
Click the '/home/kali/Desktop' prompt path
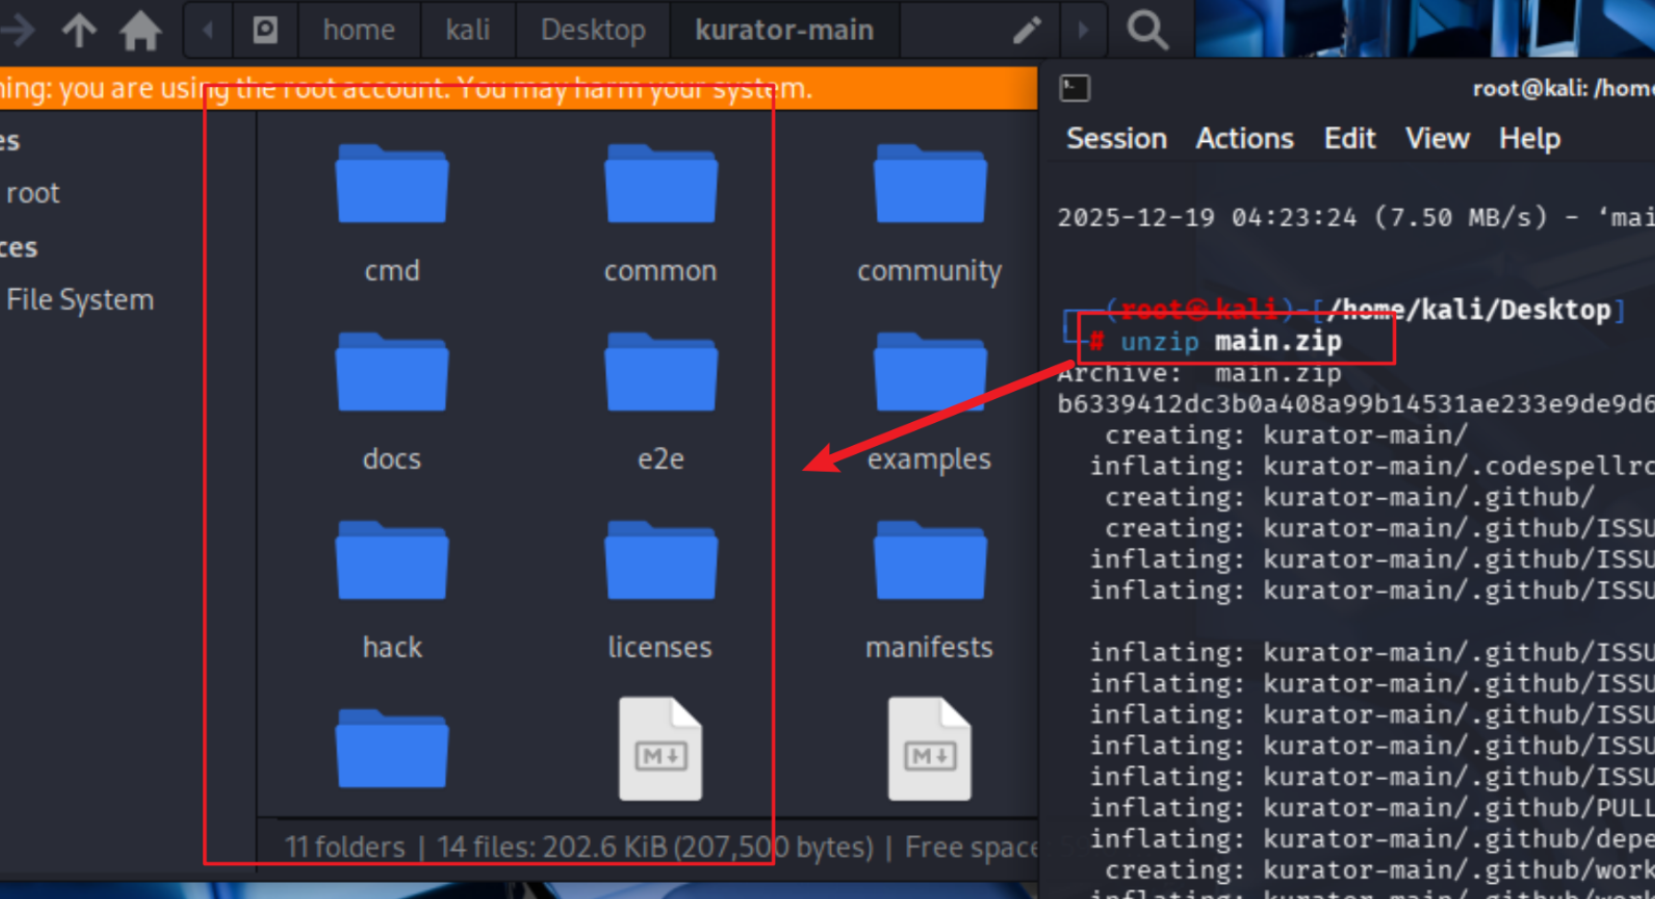pyautogui.click(x=1468, y=310)
